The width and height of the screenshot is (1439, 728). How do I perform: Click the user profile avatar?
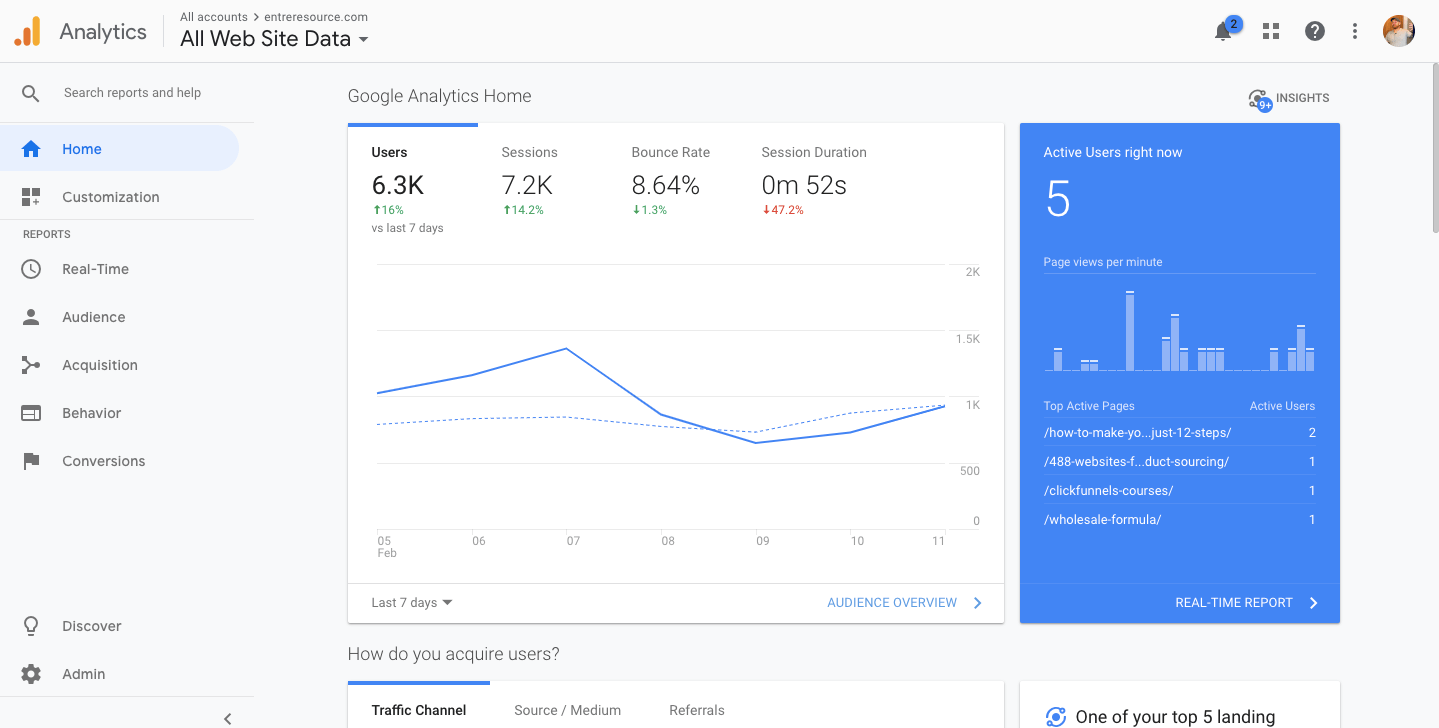[1399, 31]
